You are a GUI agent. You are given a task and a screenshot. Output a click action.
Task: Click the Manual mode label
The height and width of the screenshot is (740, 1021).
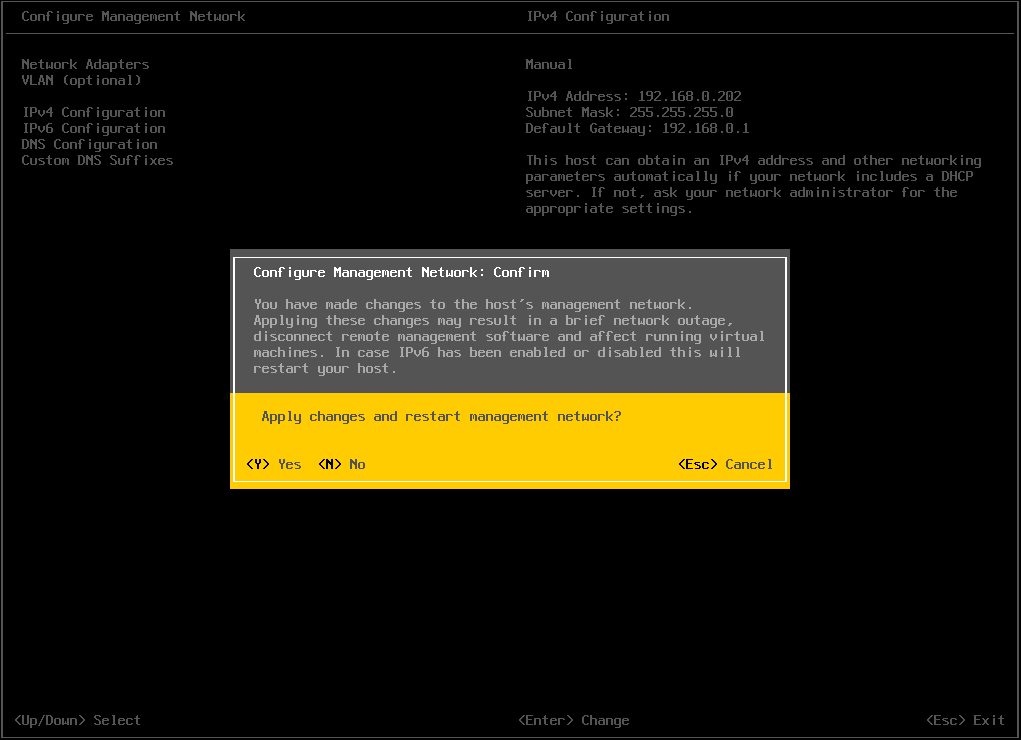549,64
